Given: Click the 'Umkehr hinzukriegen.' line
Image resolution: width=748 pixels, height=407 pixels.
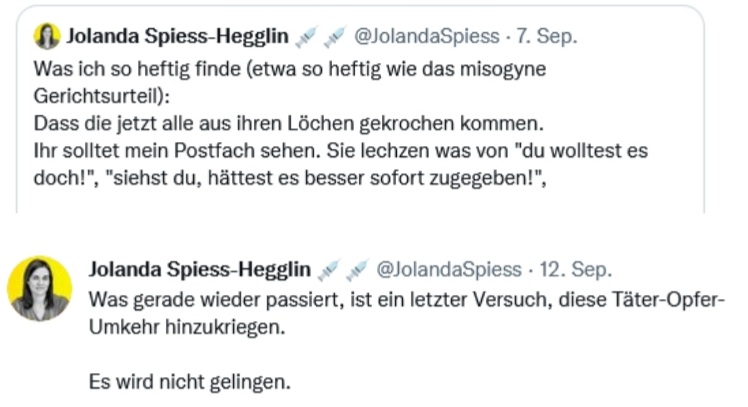Looking at the screenshot, I should click(187, 327).
